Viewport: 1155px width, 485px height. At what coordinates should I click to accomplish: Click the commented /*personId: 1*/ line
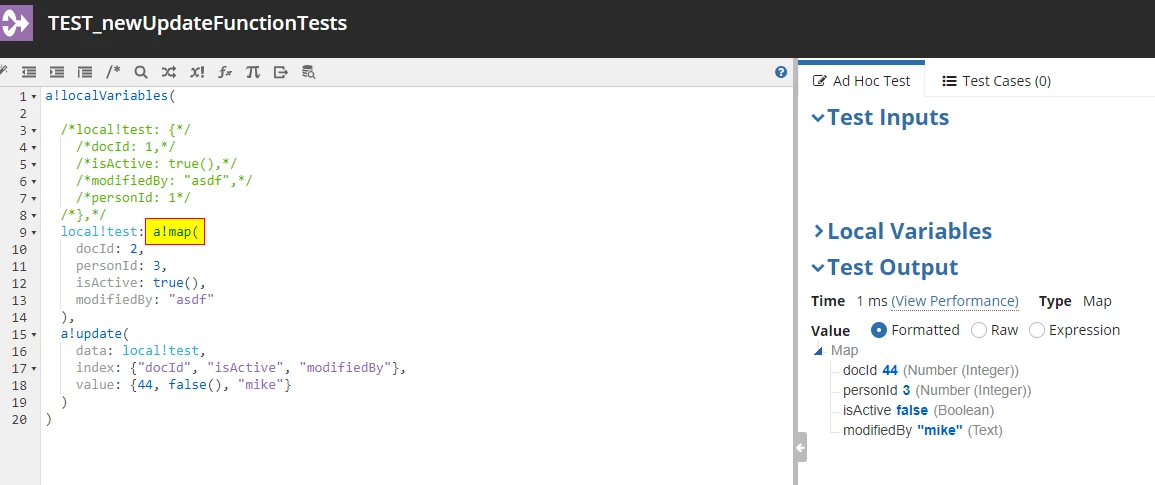133,198
